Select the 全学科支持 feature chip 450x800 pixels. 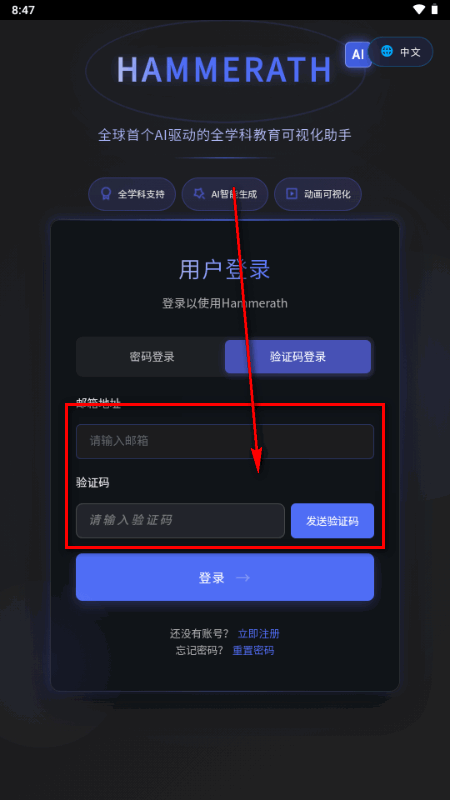[x=132, y=194]
